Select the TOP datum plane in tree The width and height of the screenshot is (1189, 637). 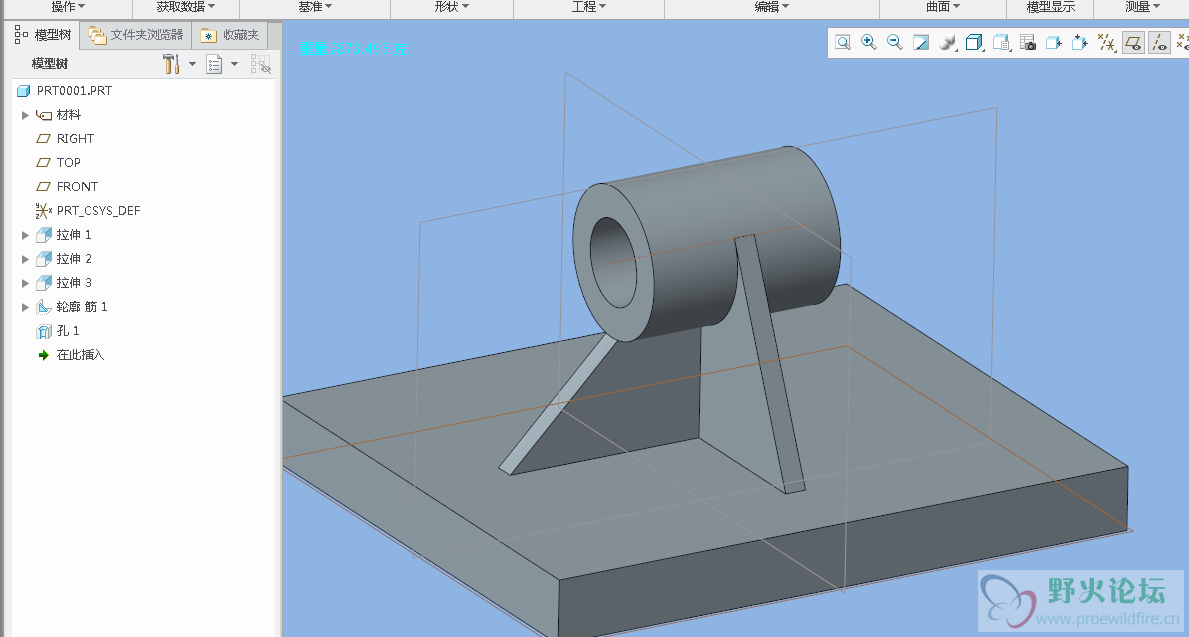(58, 163)
